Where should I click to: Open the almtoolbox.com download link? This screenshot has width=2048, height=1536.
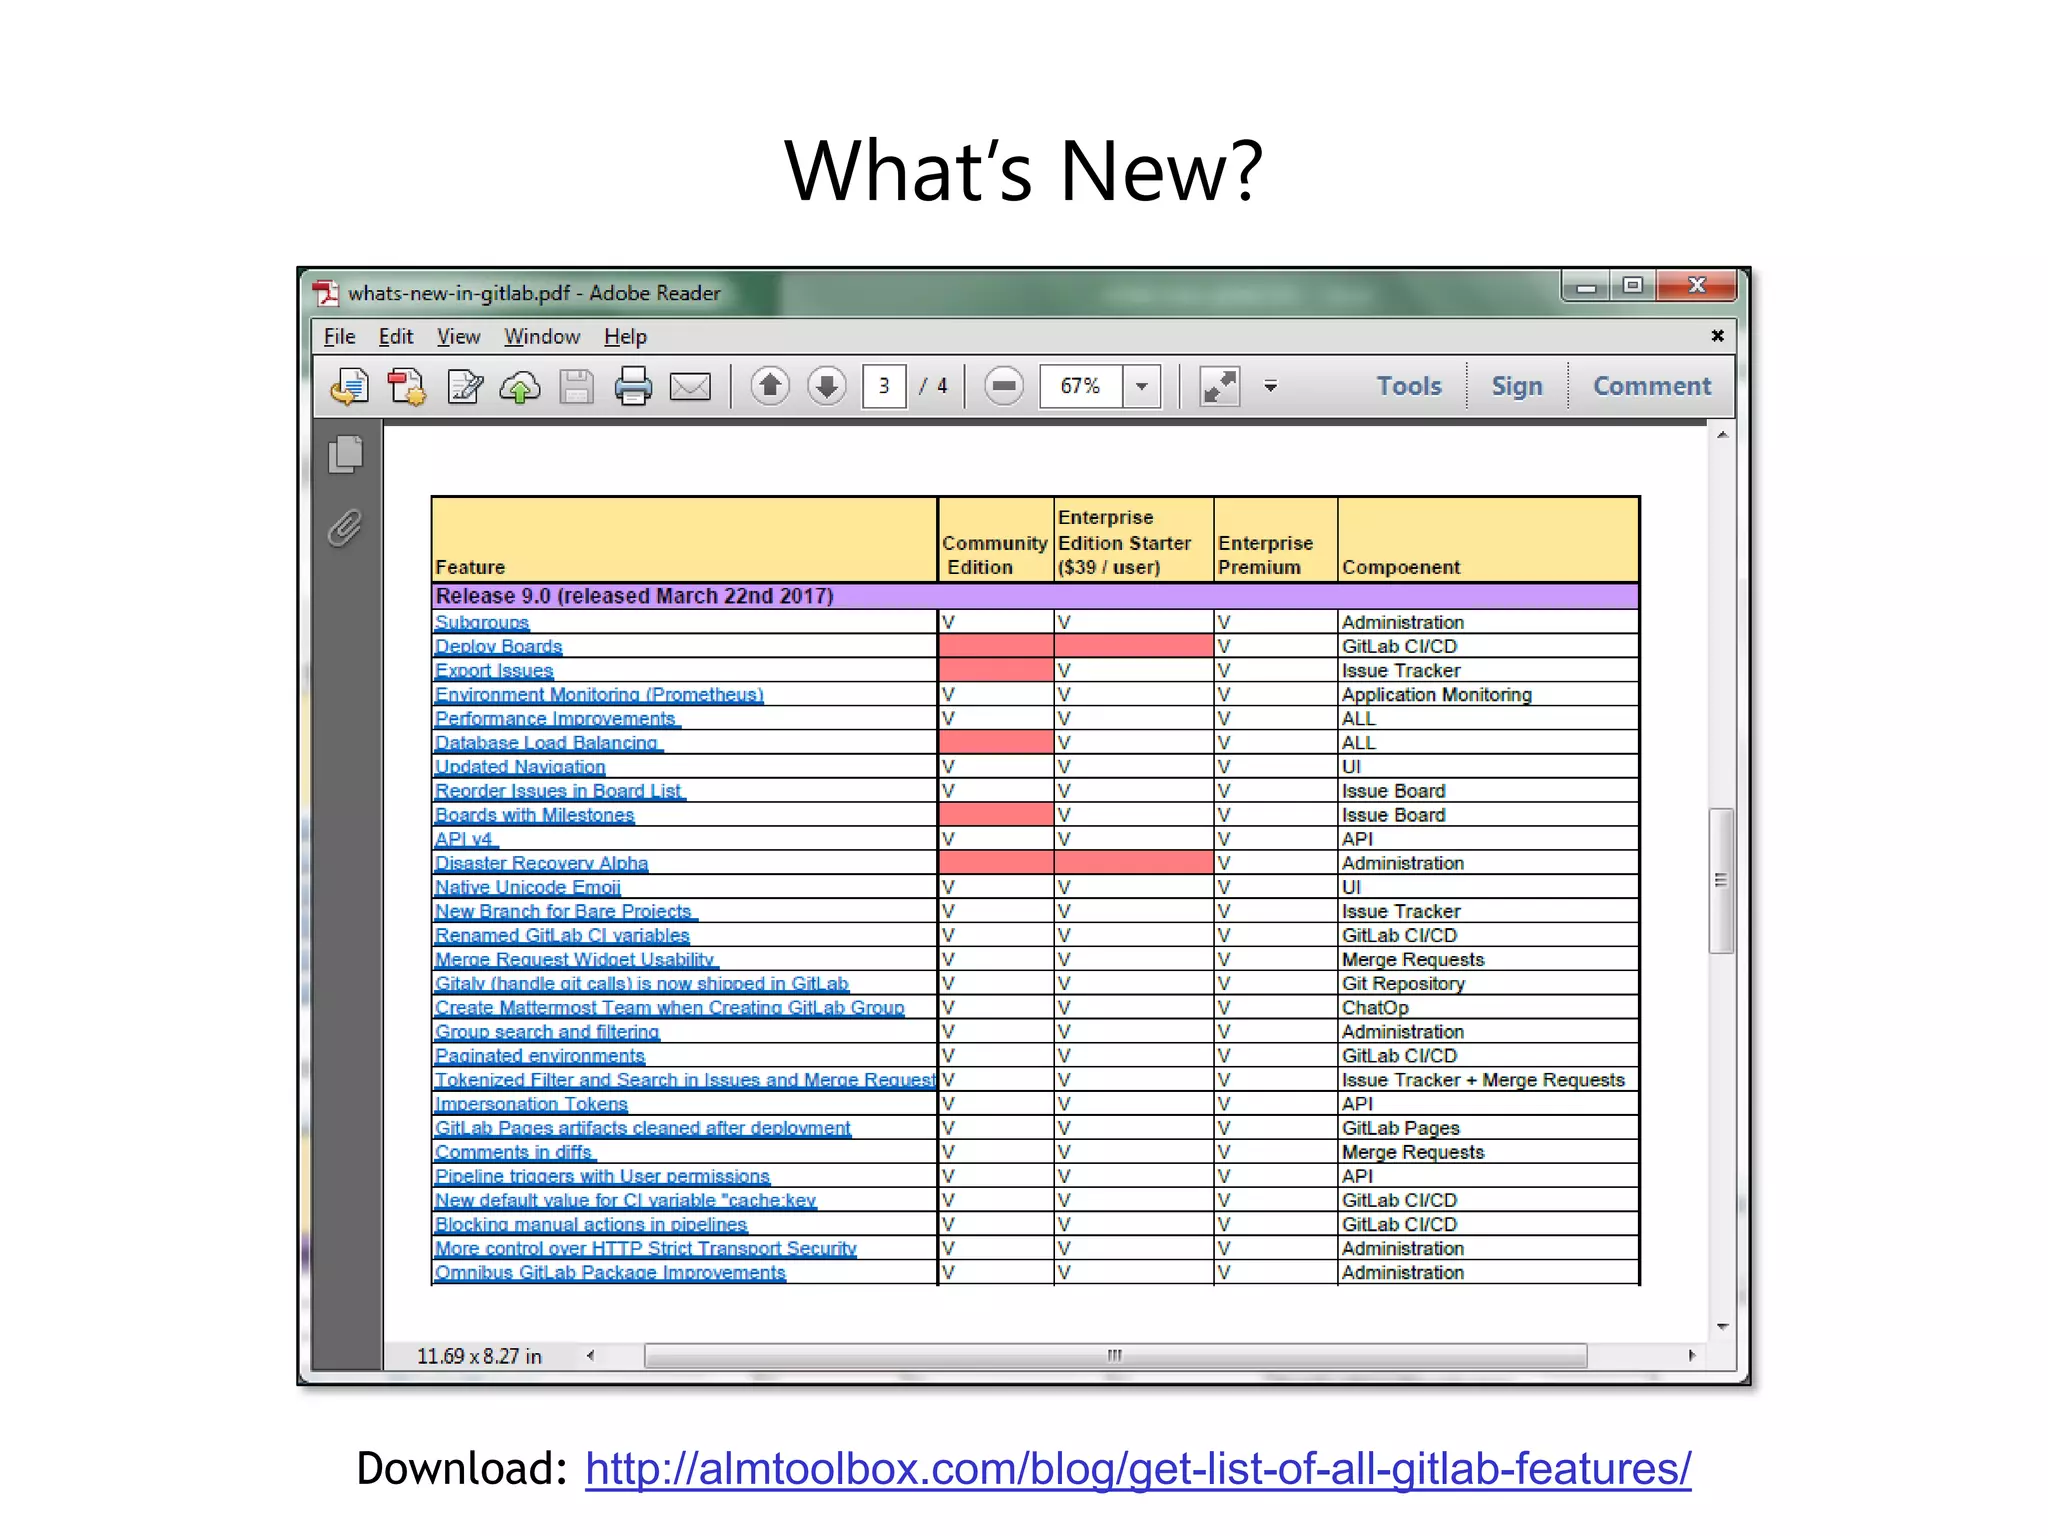point(1138,1469)
